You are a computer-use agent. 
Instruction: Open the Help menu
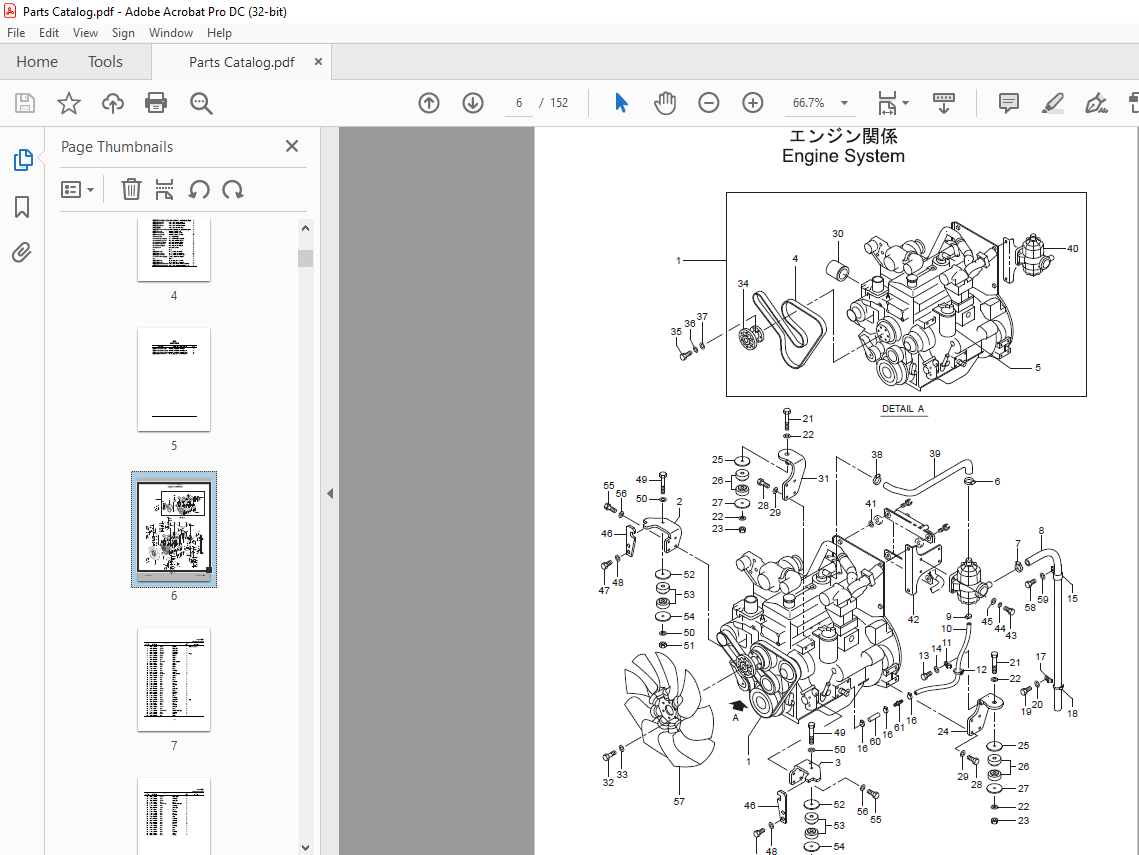click(x=219, y=33)
